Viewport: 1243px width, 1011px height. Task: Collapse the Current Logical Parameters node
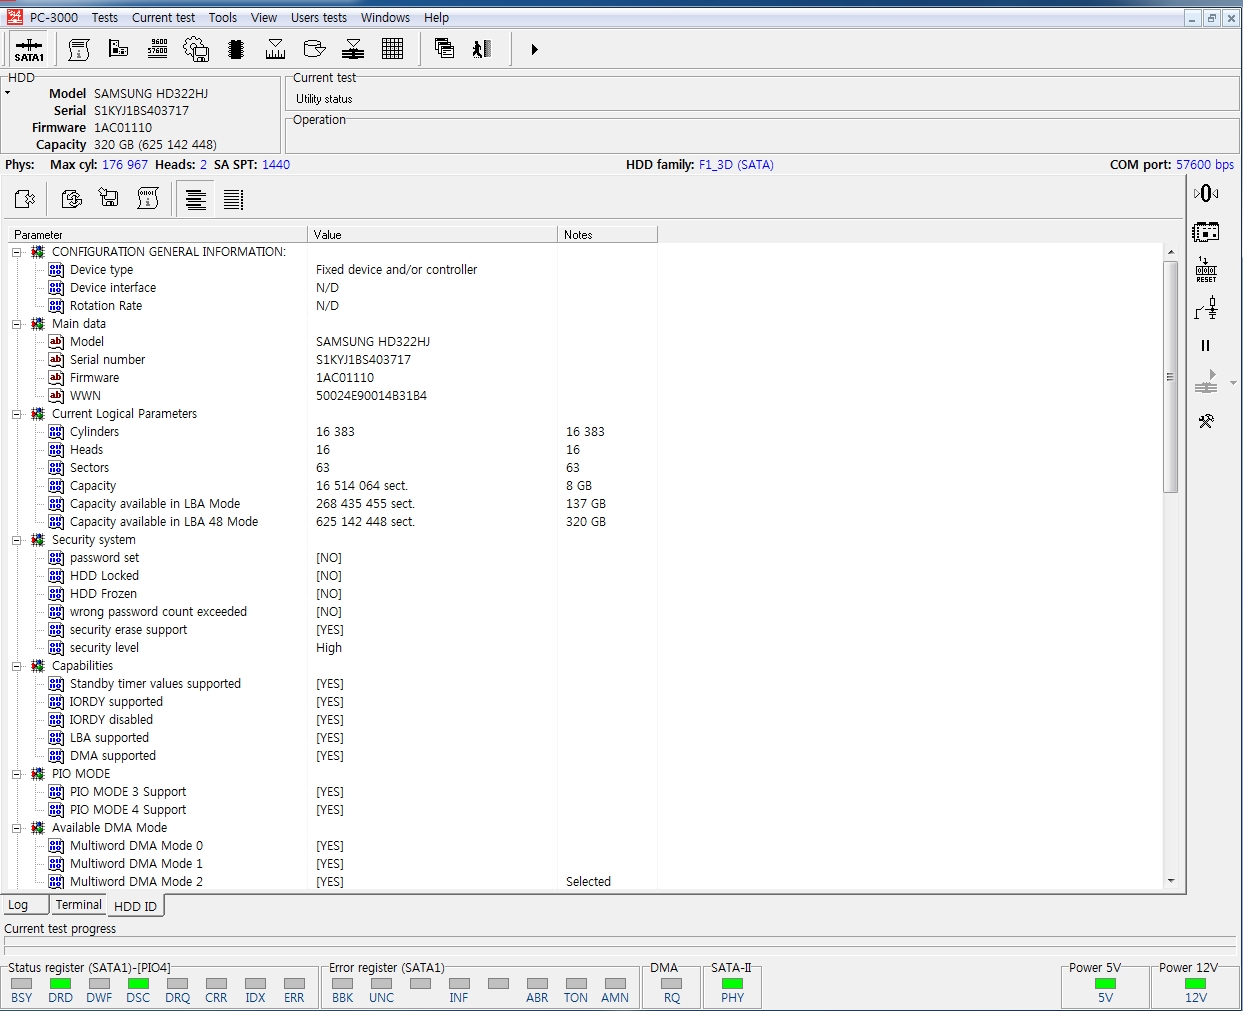pos(17,414)
